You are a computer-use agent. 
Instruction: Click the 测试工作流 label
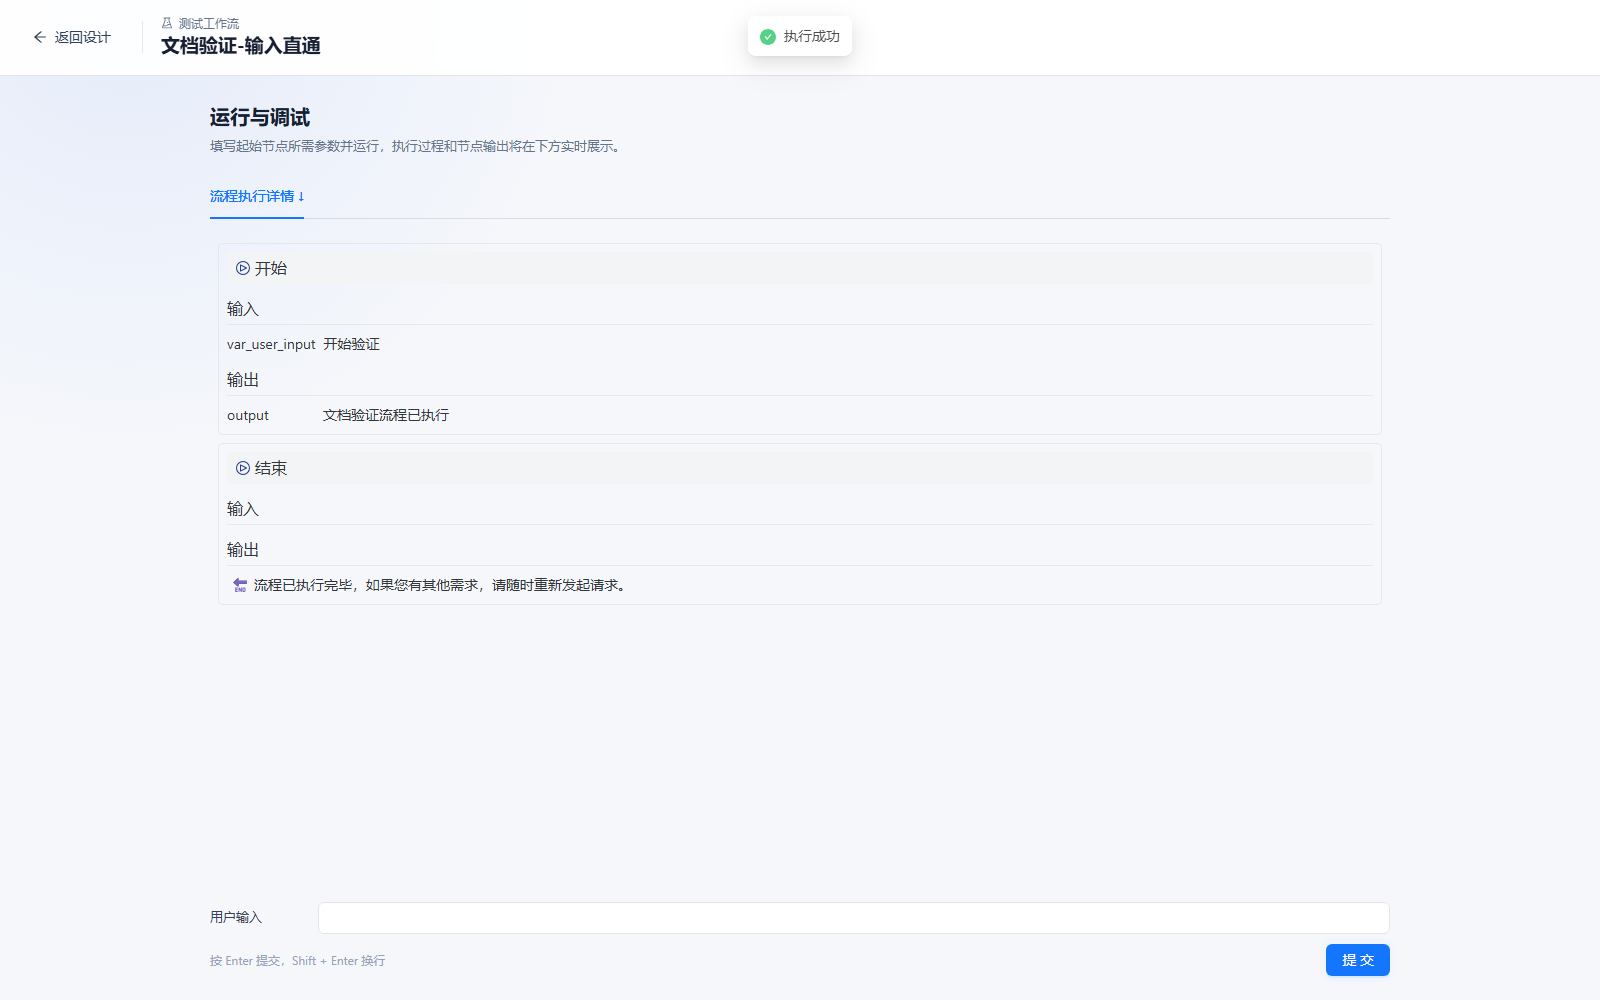tap(209, 23)
